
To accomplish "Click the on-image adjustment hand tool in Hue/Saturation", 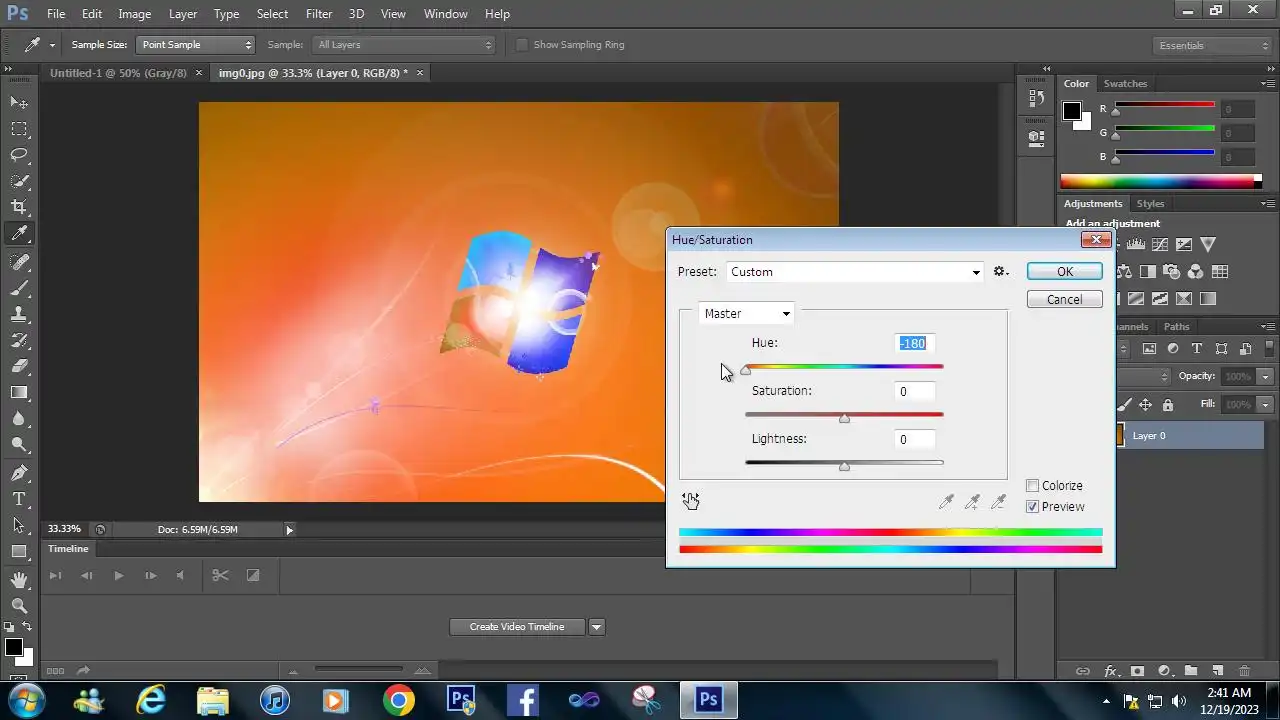I will [690, 501].
